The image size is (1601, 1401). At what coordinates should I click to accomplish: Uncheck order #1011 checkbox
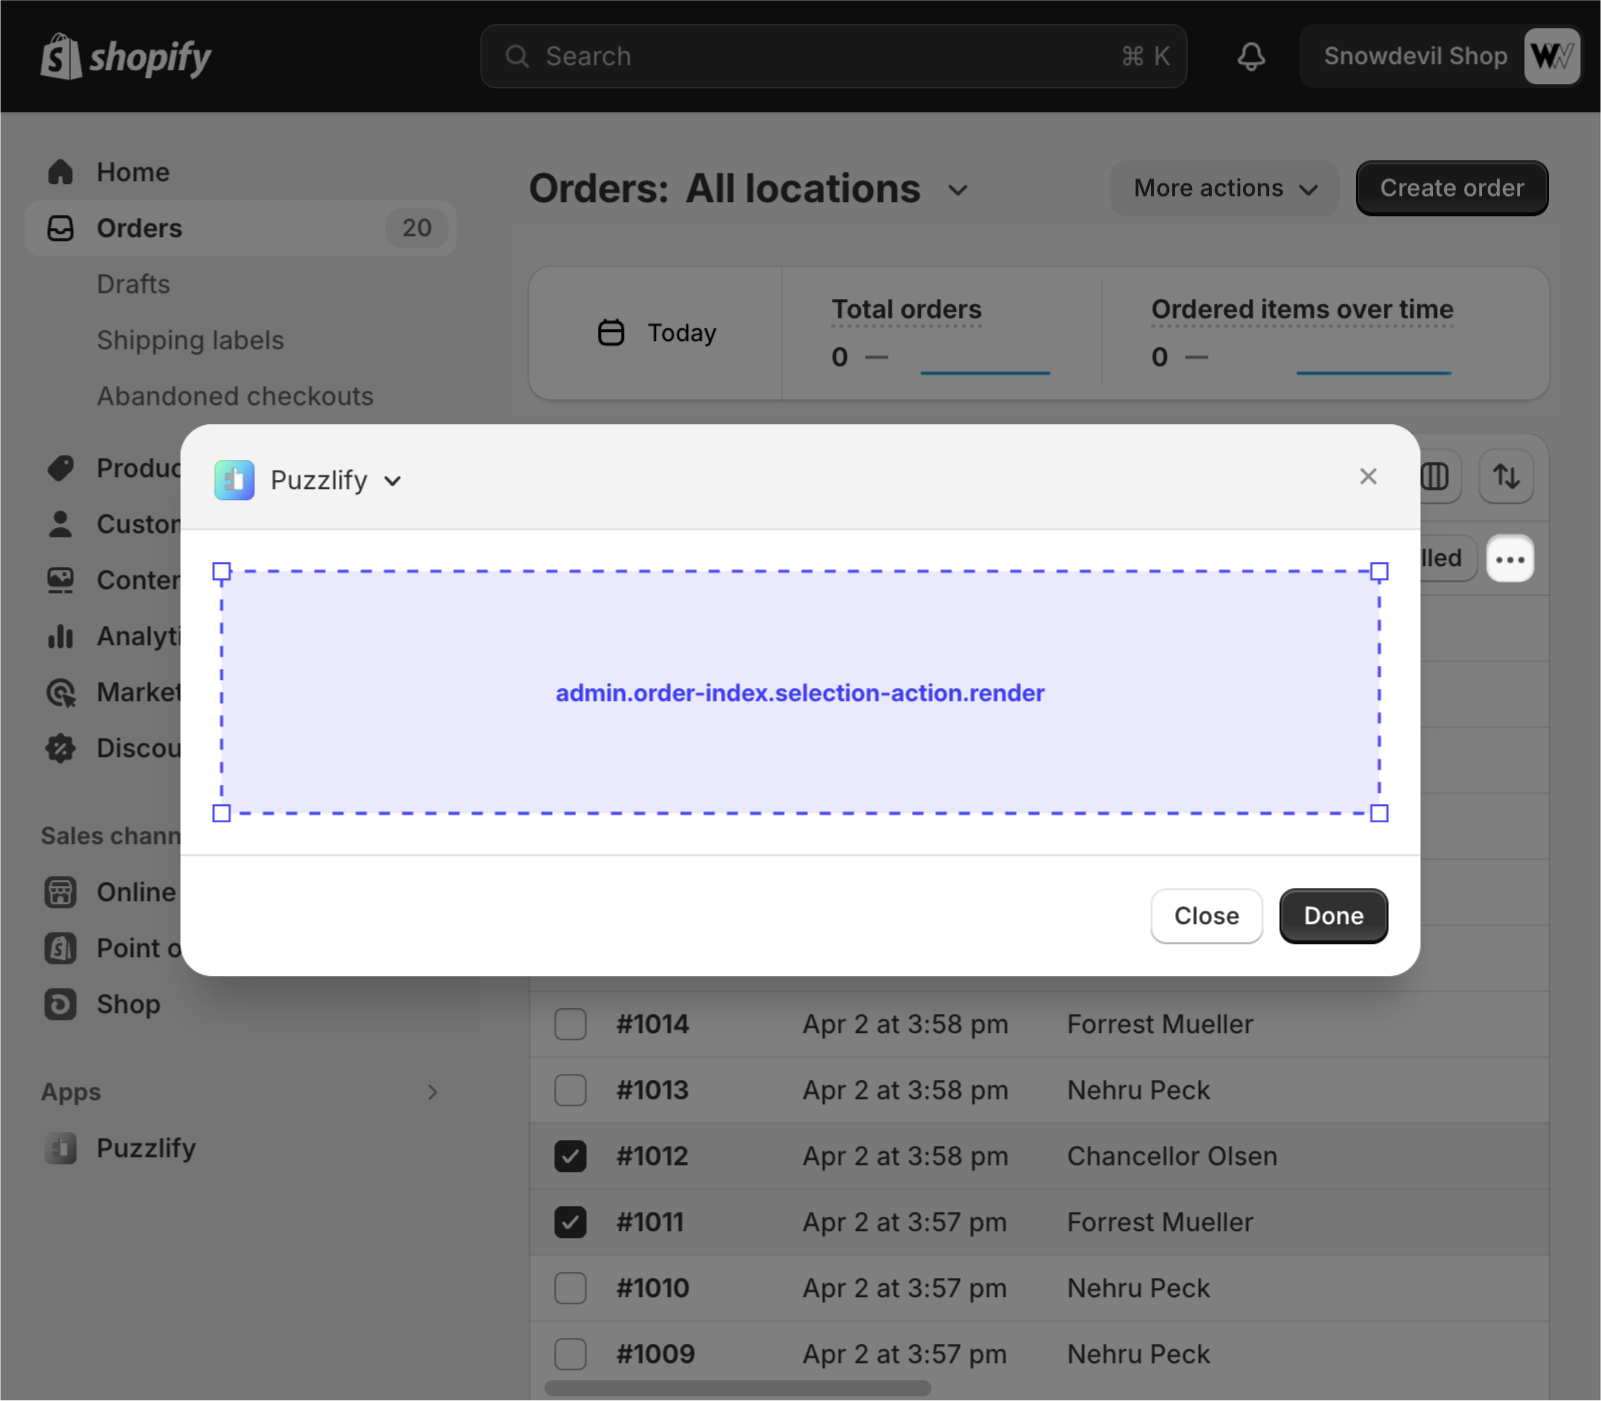point(570,1222)
